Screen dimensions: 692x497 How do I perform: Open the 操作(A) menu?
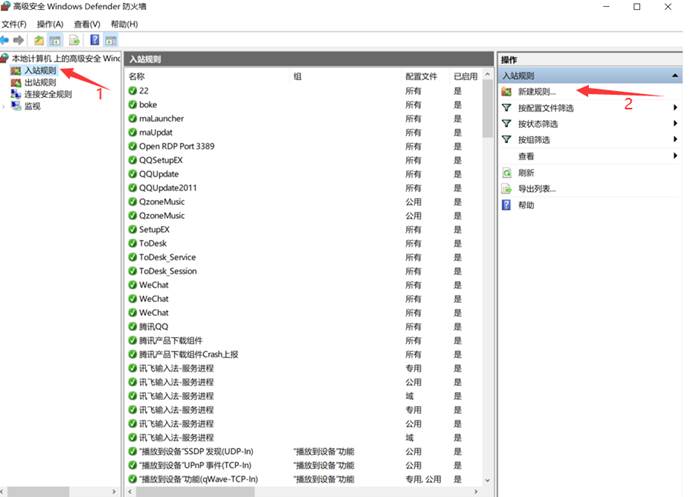pyautogui.click(x=50, y=24)
